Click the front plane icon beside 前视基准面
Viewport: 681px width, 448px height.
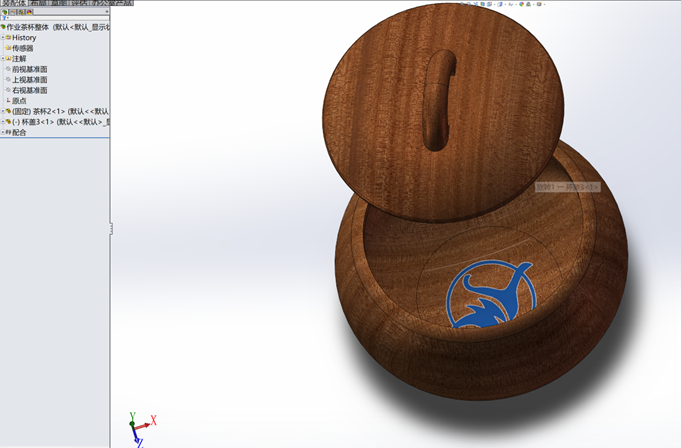click(8, 69)
